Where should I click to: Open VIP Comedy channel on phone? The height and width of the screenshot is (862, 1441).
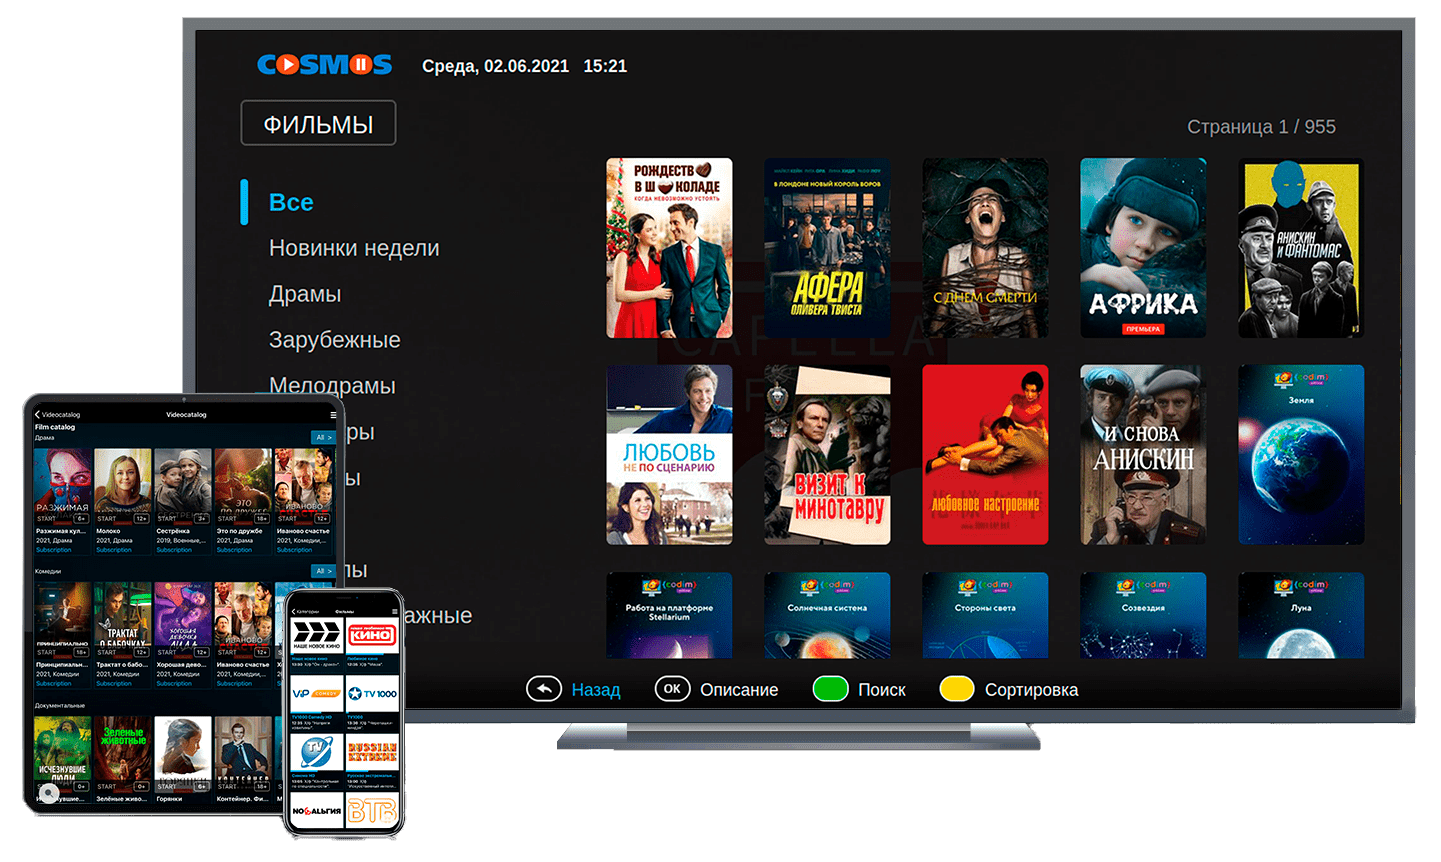[x=316, y=693]
